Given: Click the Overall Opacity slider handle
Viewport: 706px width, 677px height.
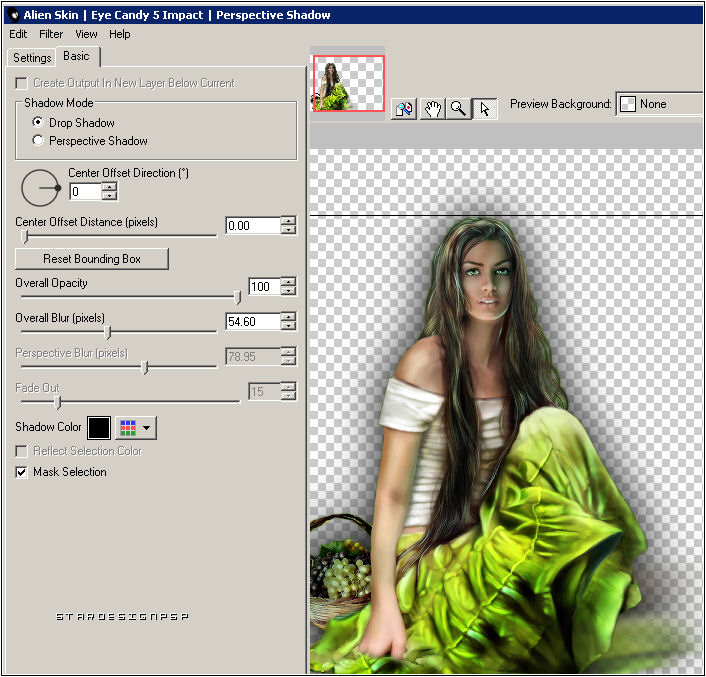Looking at the screenshot, I should 237,297.
